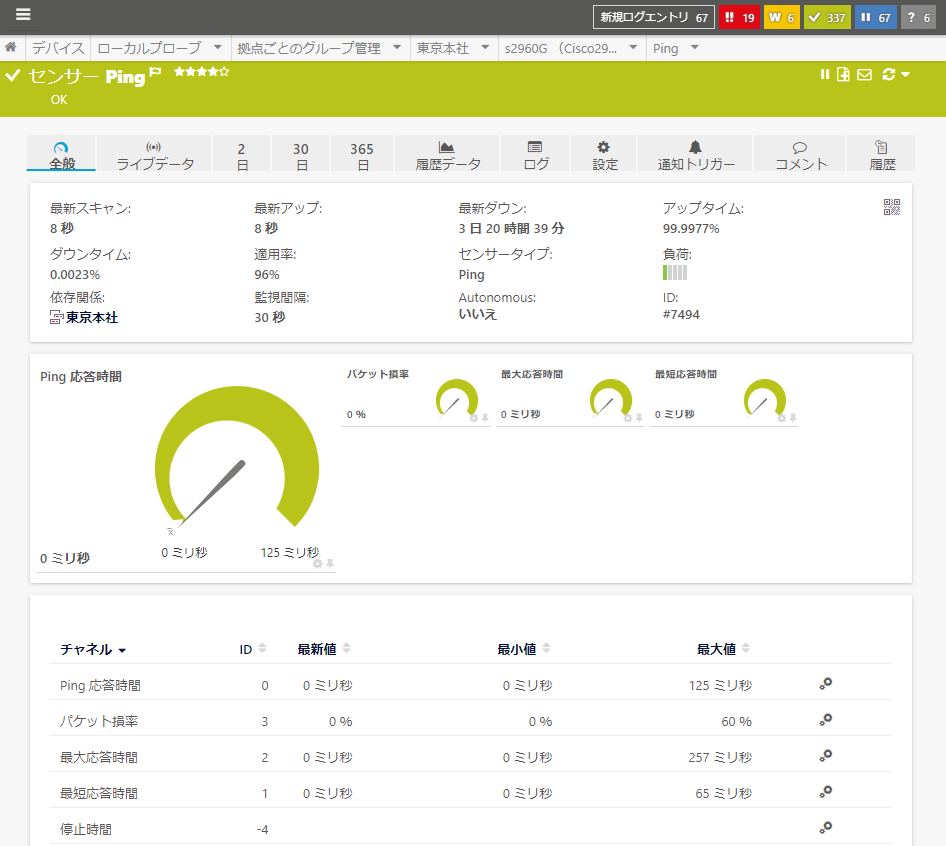Image resolution: width=946 pixels, height=846 pixels.
Task: Click パケット損率 row in channel table
Action: [x=471, y=720]
